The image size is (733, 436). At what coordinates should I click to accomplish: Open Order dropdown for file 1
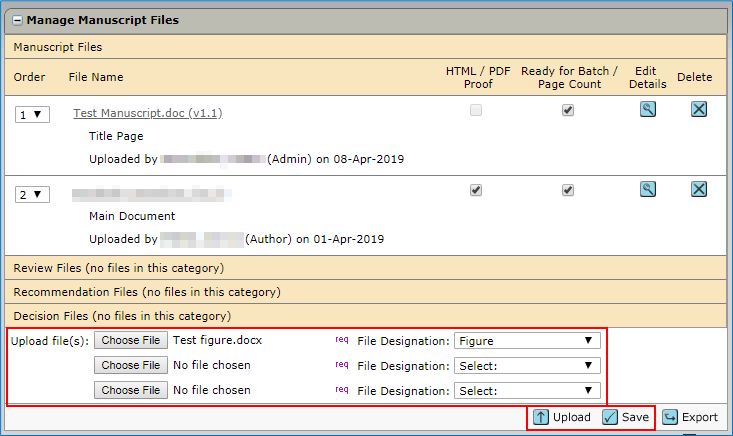click(x=31, y=115)
